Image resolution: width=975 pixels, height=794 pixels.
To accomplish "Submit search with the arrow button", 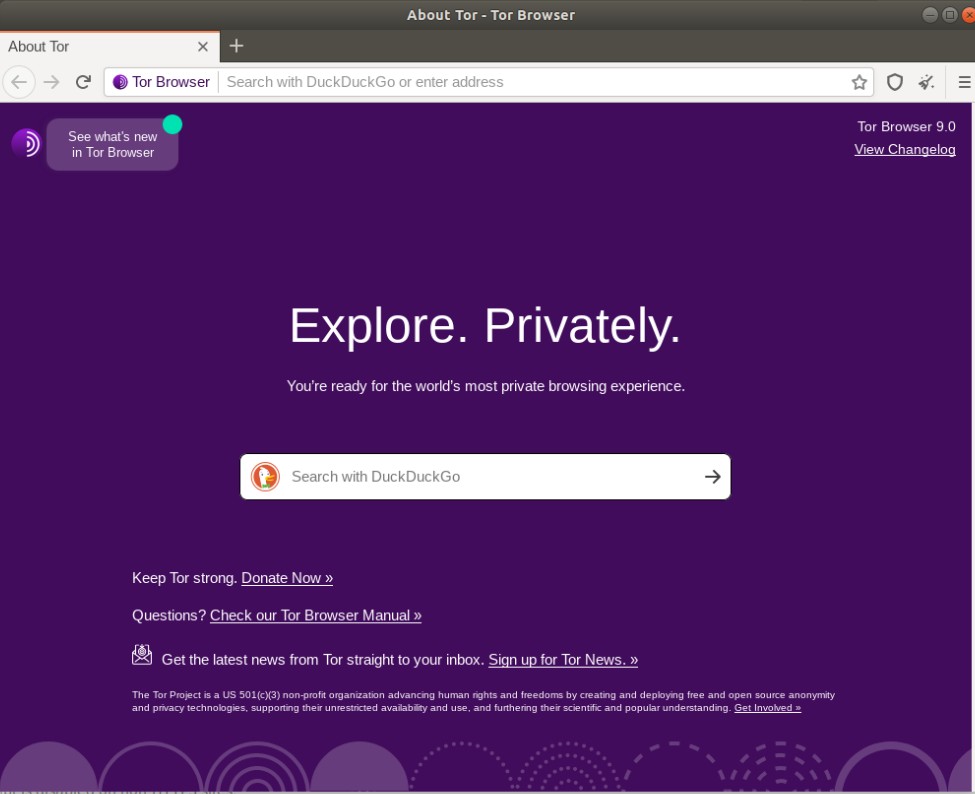I will pyautogui.click(x=712, y=477).
